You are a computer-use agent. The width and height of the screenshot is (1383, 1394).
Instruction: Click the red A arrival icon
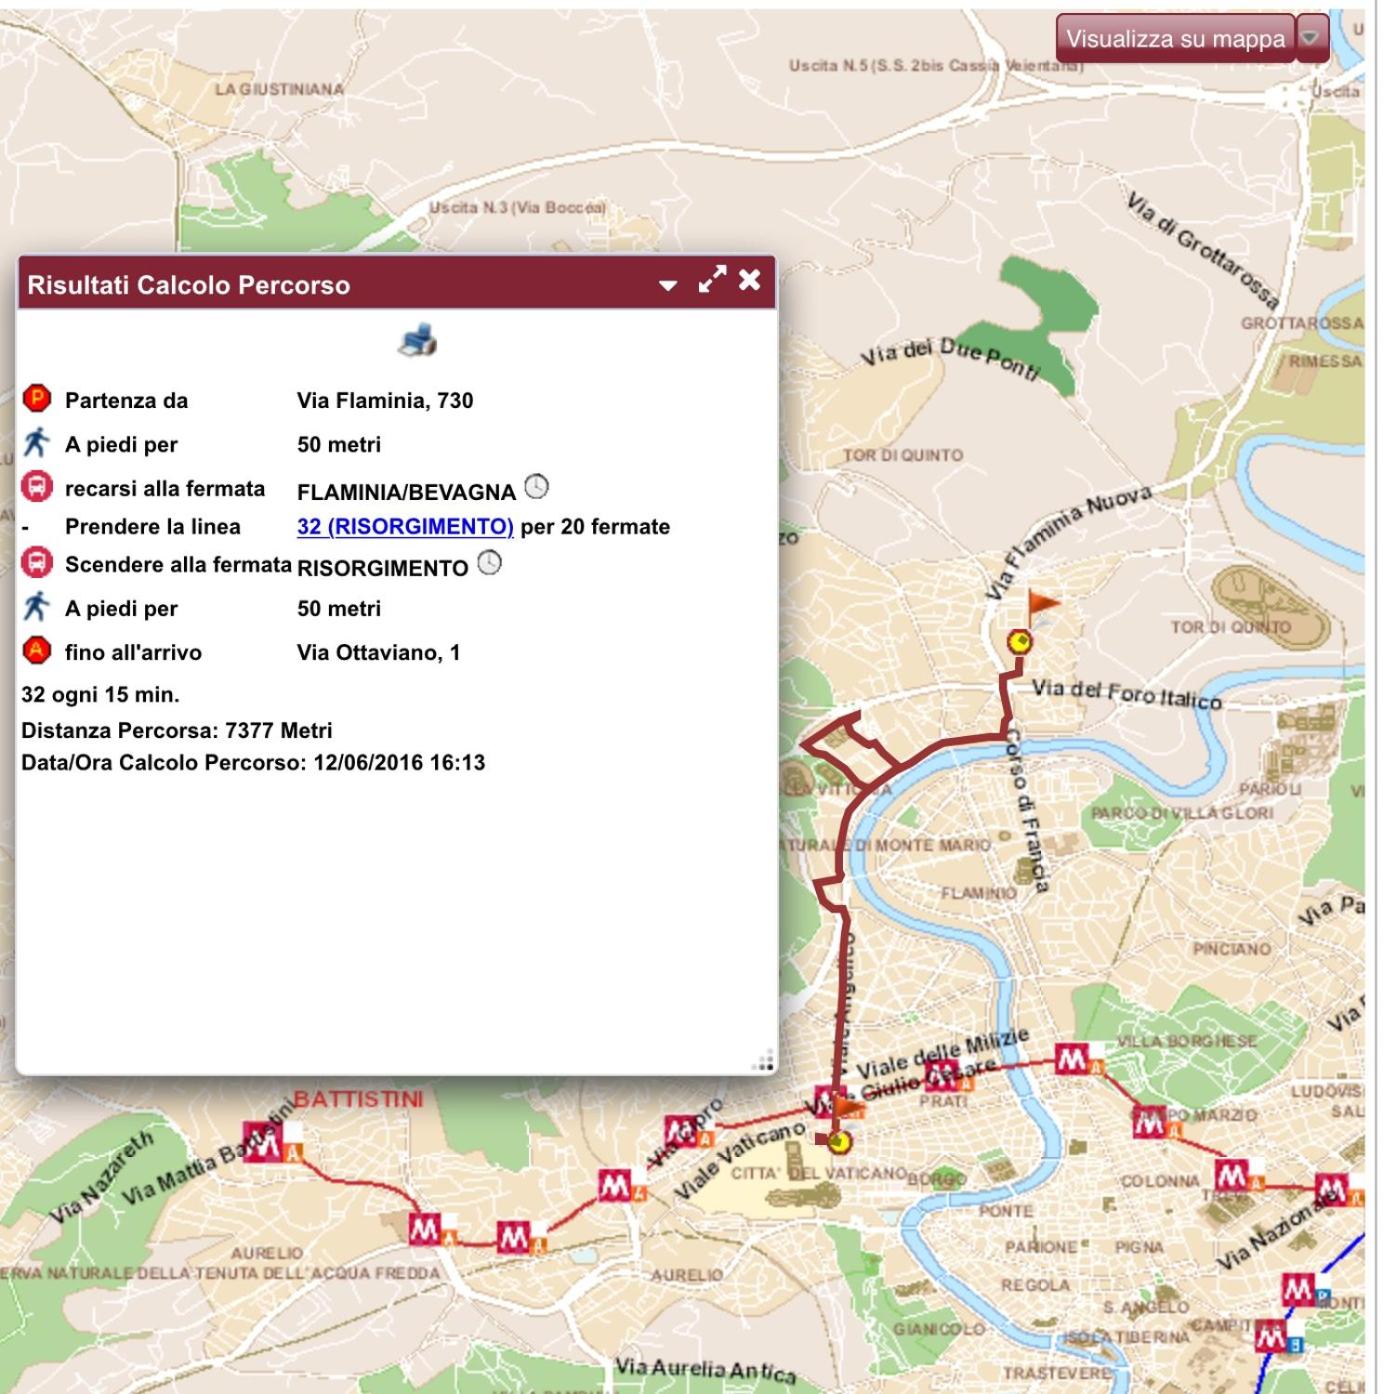(37, 651)
